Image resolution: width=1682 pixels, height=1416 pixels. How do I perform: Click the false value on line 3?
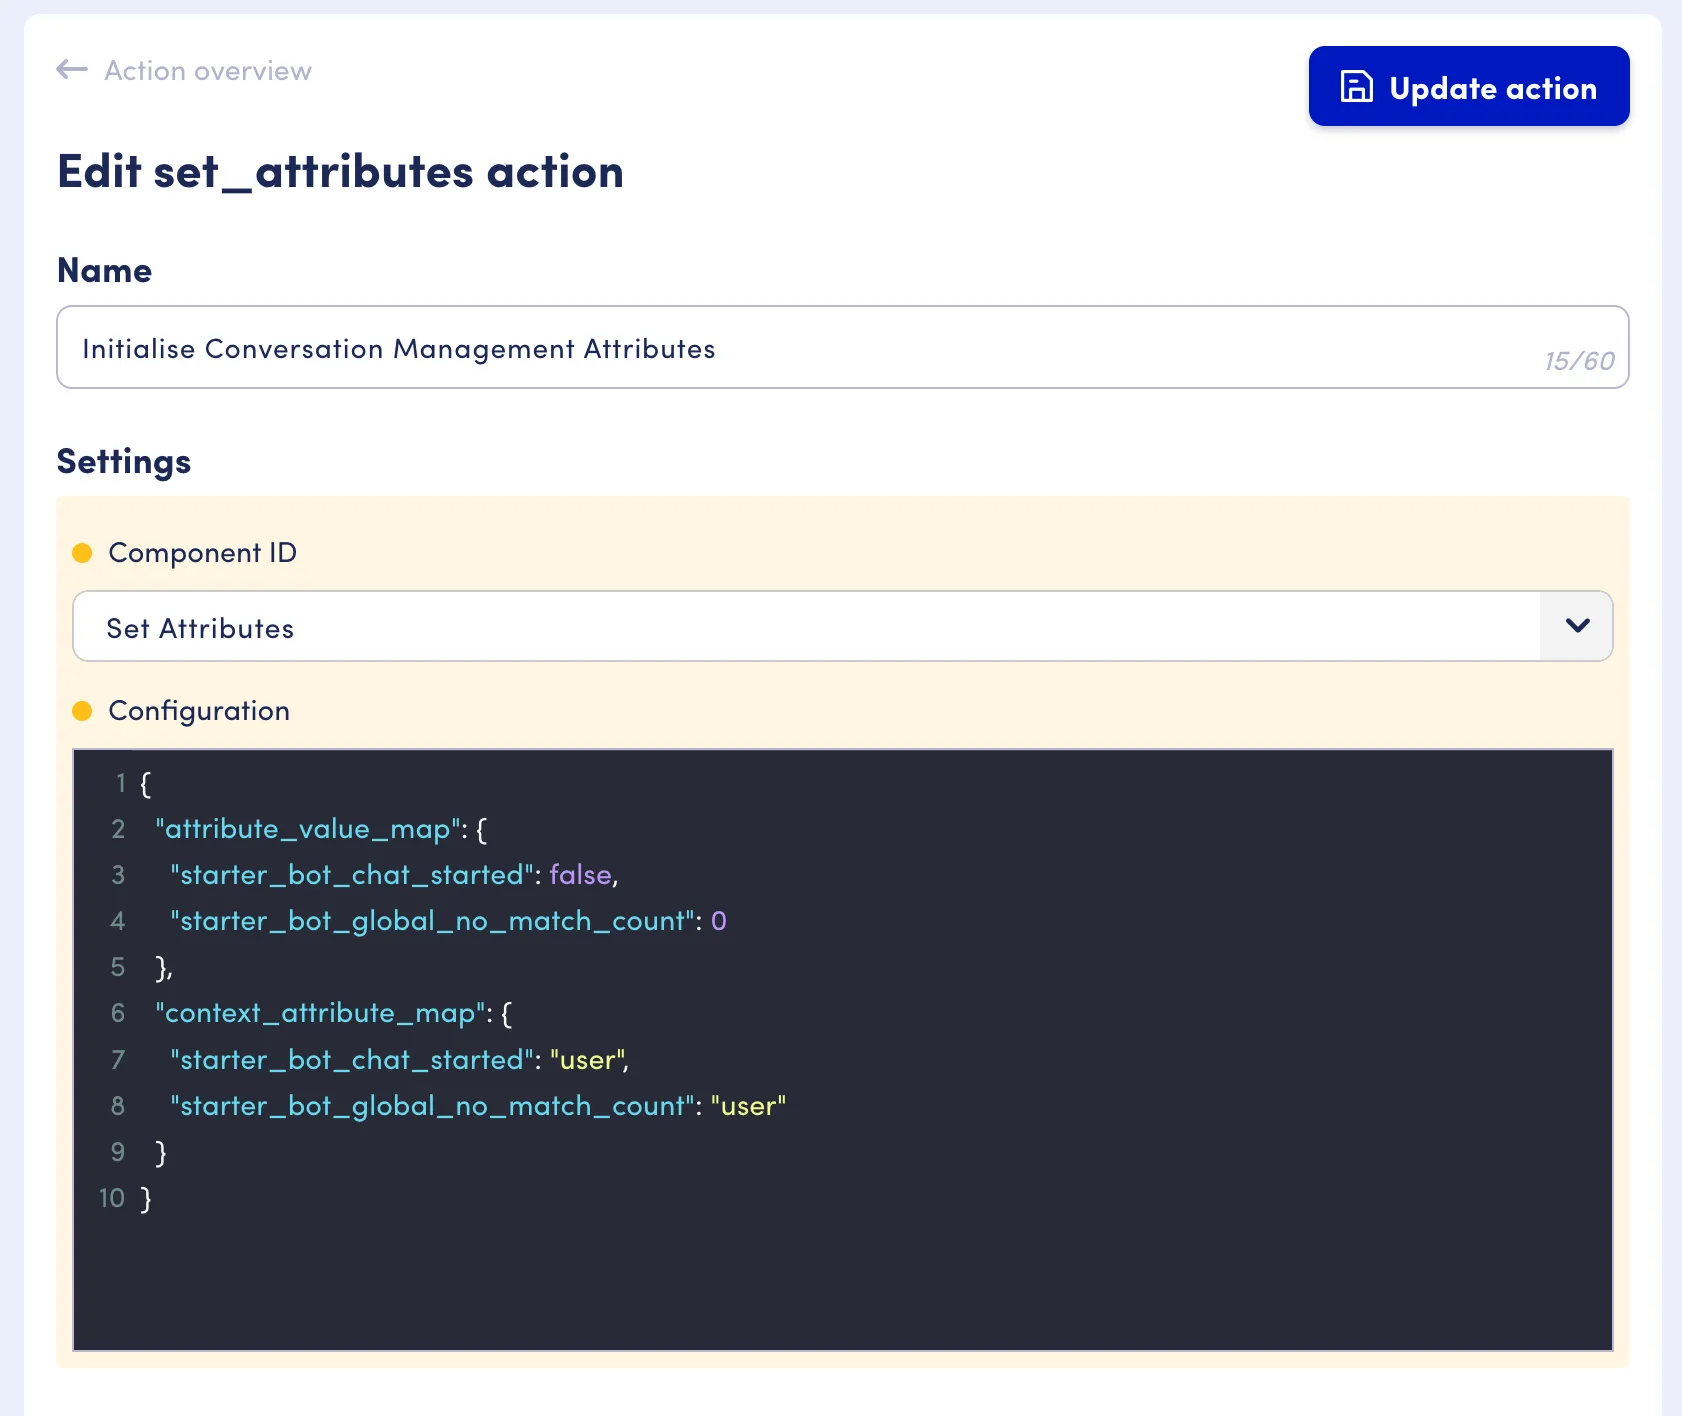point(580,875)
